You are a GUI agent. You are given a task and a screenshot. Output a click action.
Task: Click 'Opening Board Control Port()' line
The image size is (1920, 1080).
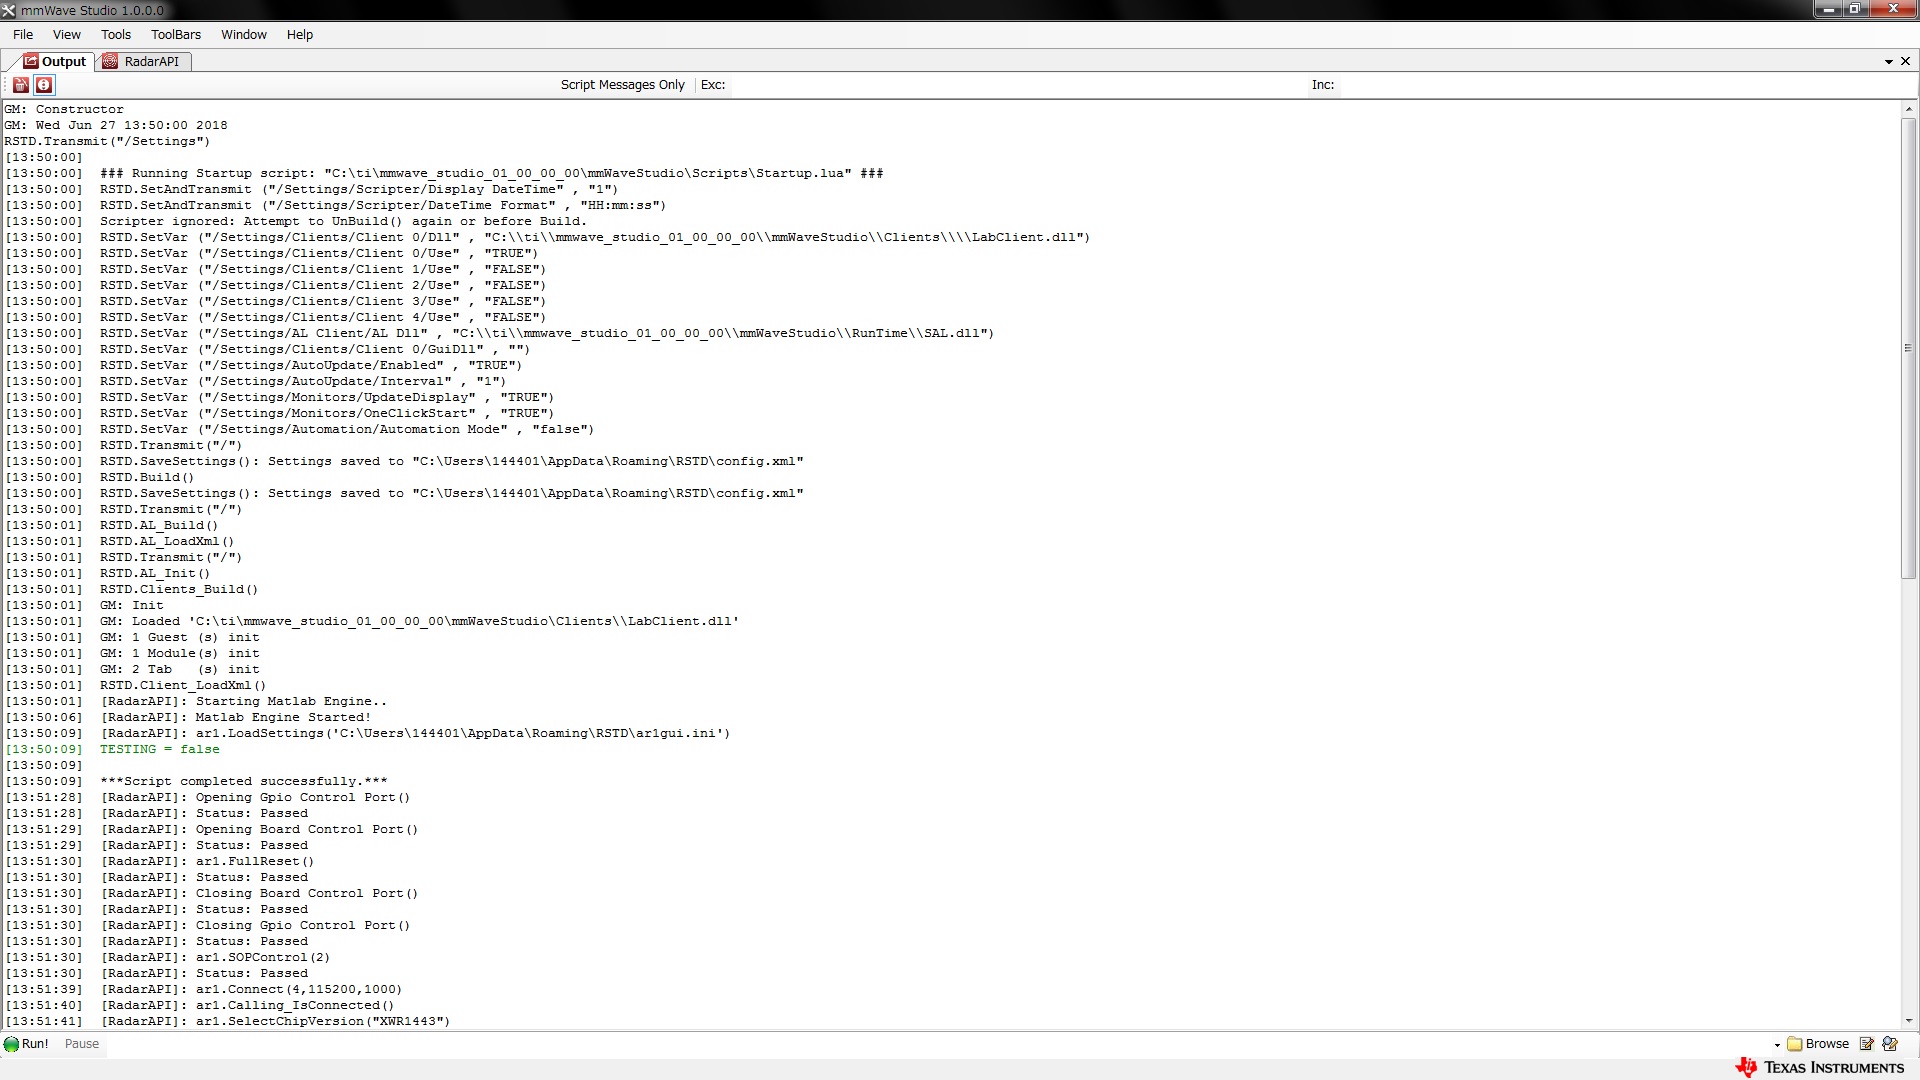[x=259, y=829]
